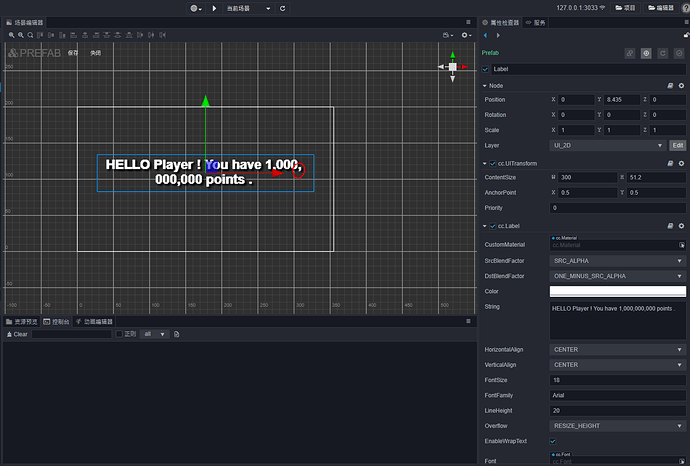Open the SrcBlendFactor SRC_ALPHA dropdown
The height and width of the screenshot is (466, 690).
[617, 261]
